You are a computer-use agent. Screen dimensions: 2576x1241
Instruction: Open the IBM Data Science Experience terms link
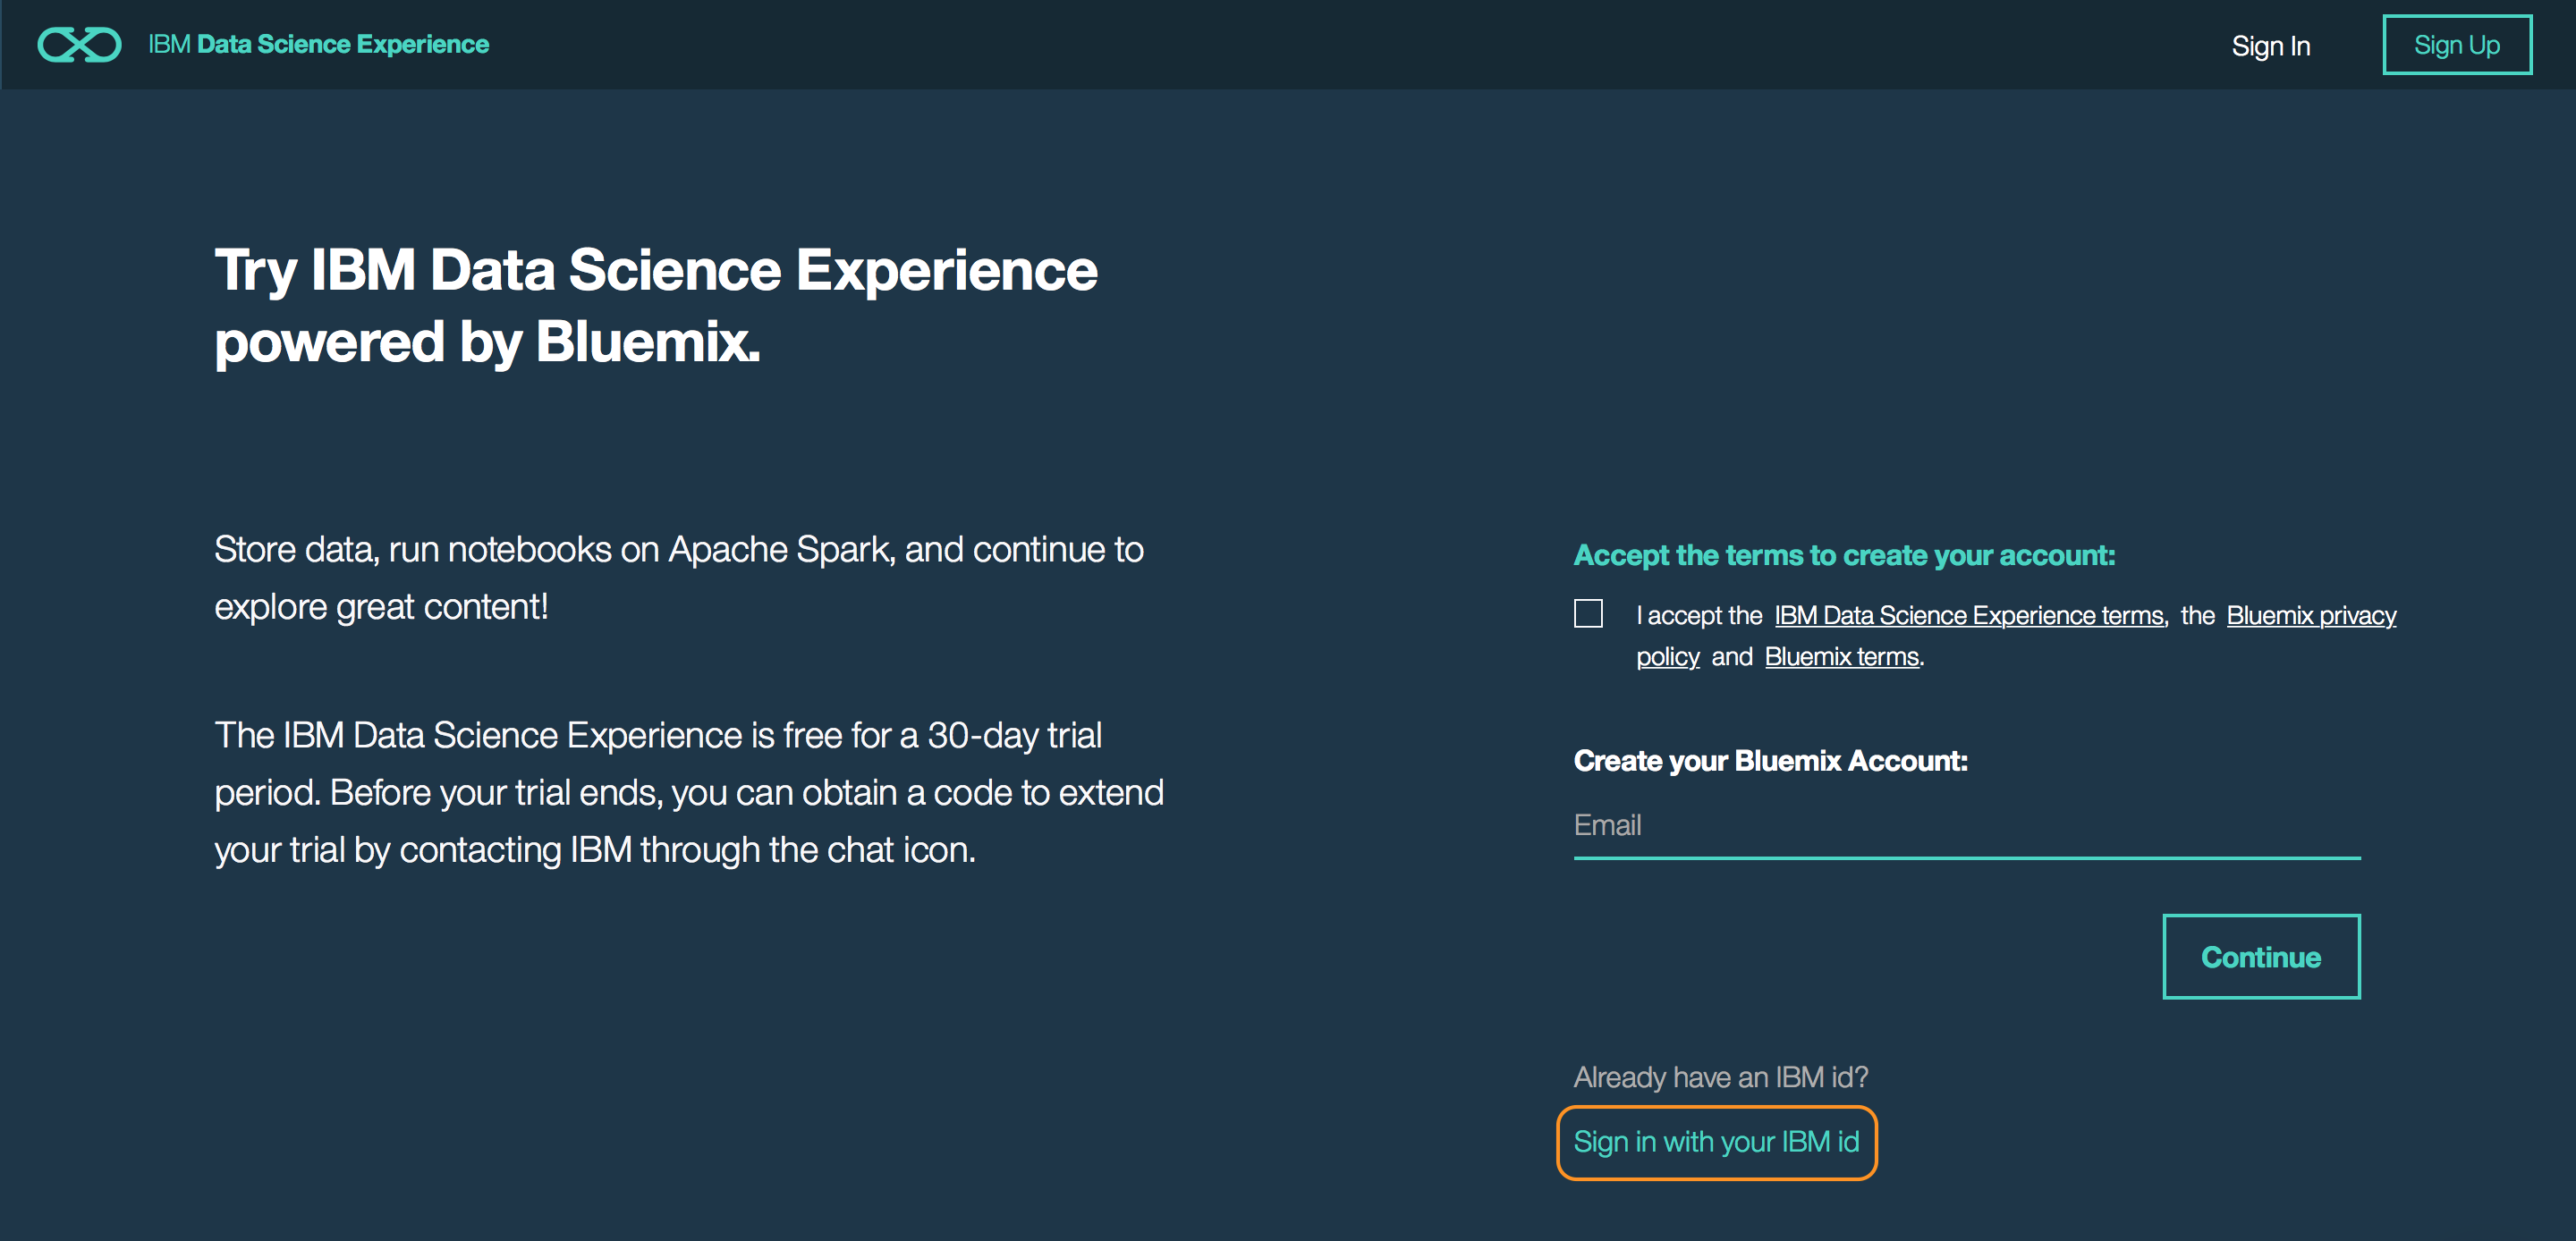point(1968,615)
